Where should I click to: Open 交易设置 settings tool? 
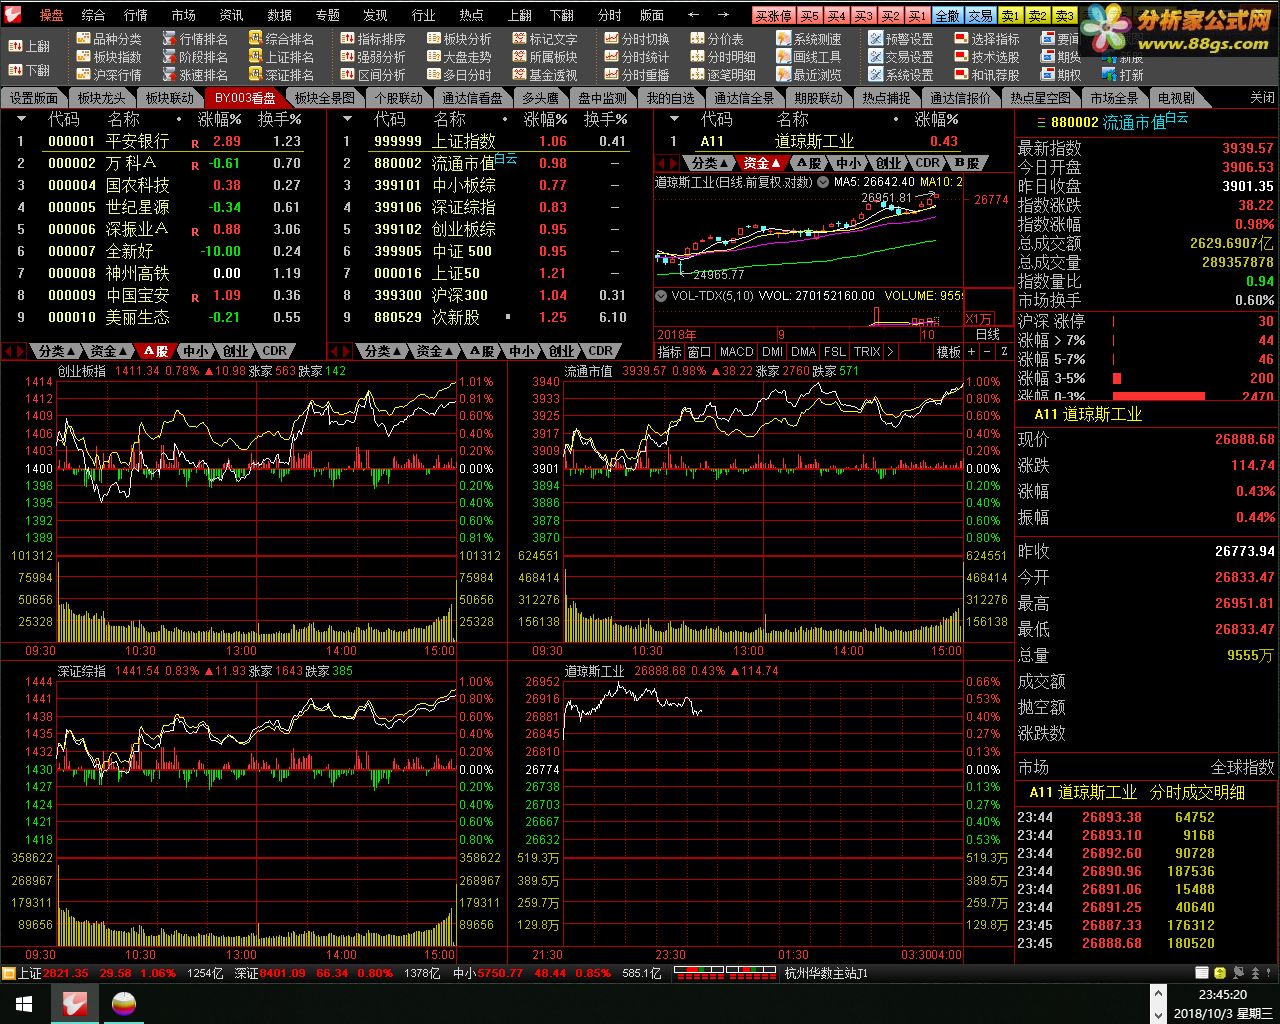pyautogui.click(x=901, y=57)
